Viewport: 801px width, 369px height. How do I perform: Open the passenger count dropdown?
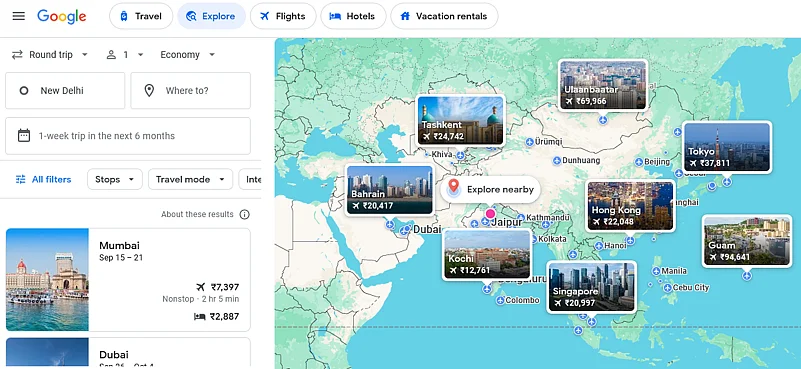[125, 55]
